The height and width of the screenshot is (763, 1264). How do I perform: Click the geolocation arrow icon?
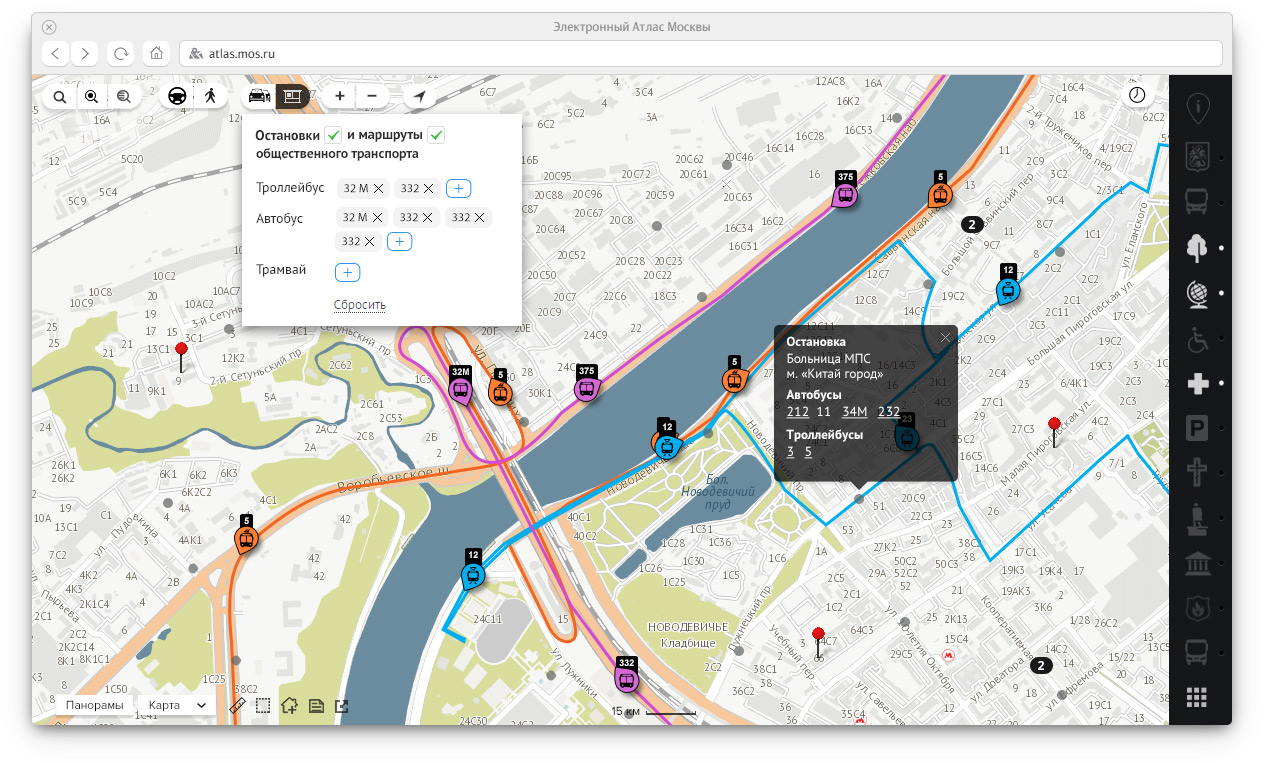tap(420, 96)
